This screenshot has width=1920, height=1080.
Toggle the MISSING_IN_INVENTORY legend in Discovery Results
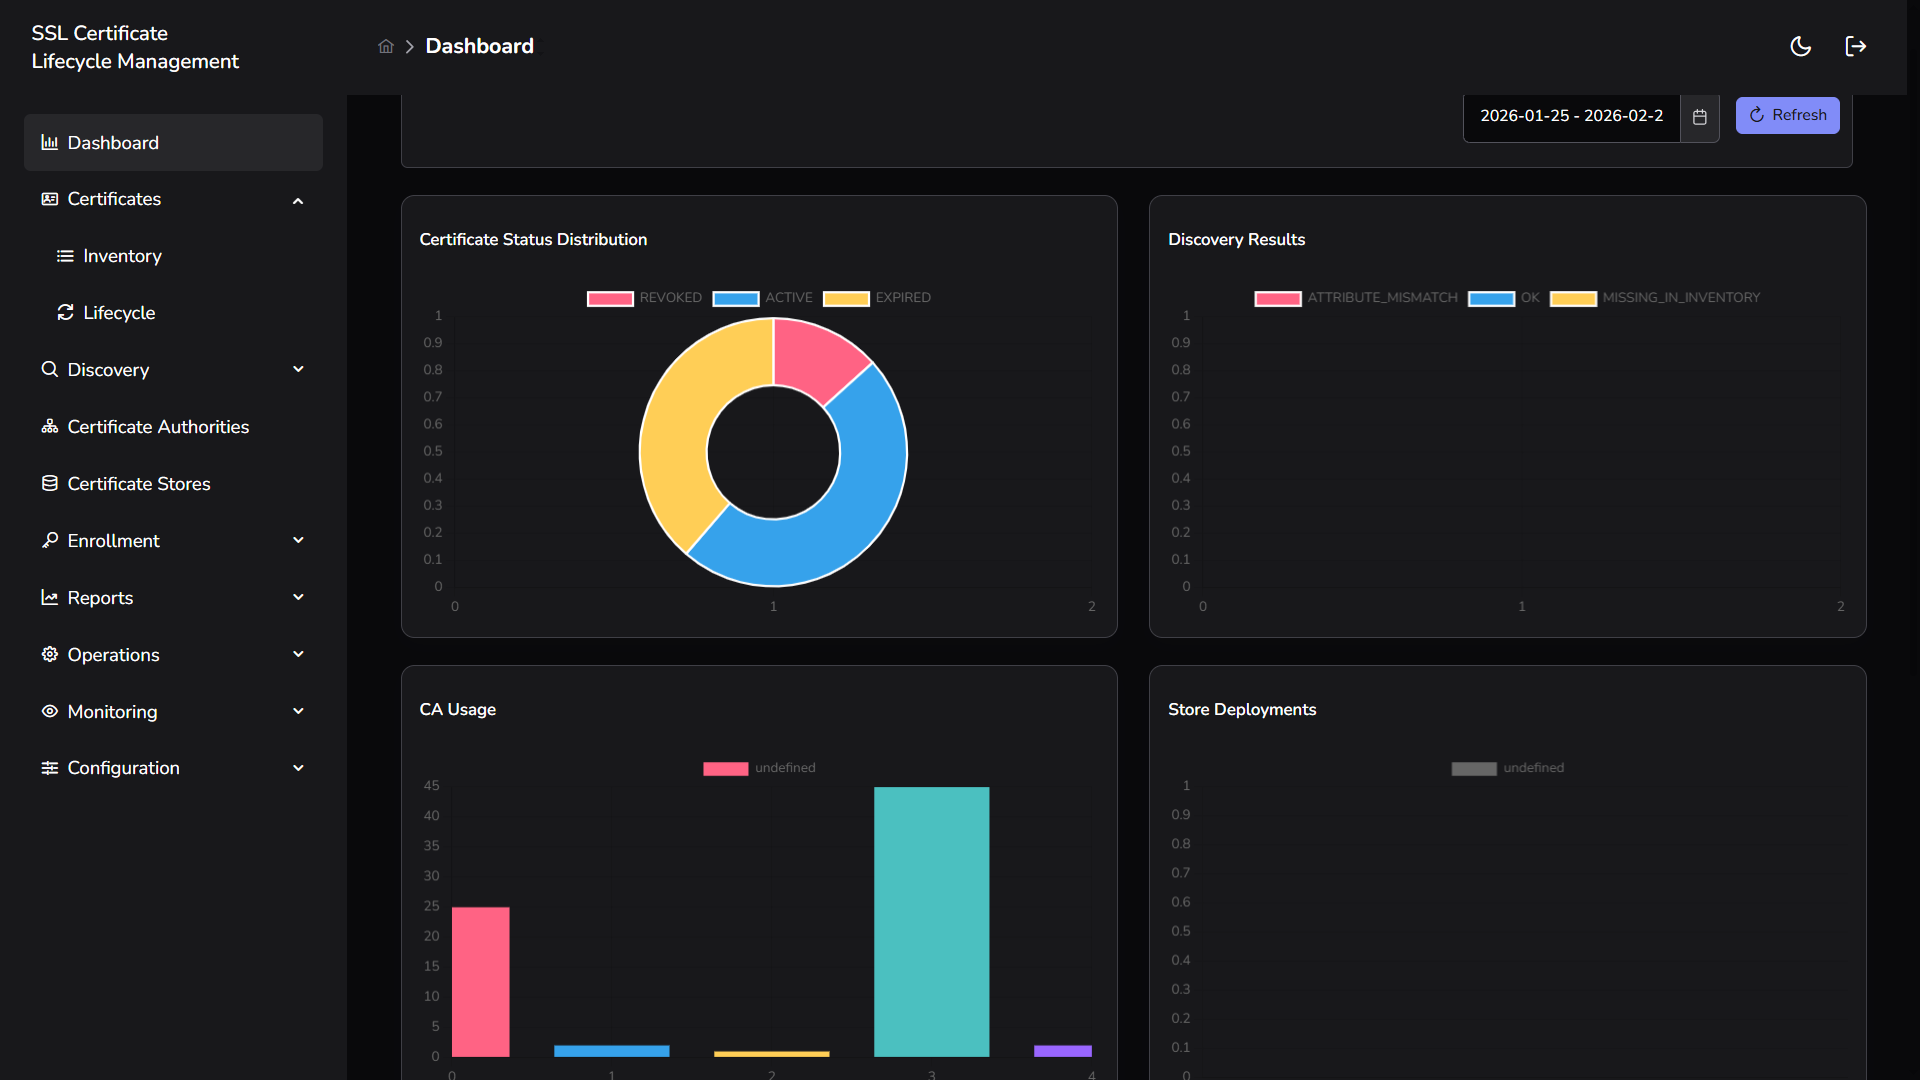point(1574,298)
